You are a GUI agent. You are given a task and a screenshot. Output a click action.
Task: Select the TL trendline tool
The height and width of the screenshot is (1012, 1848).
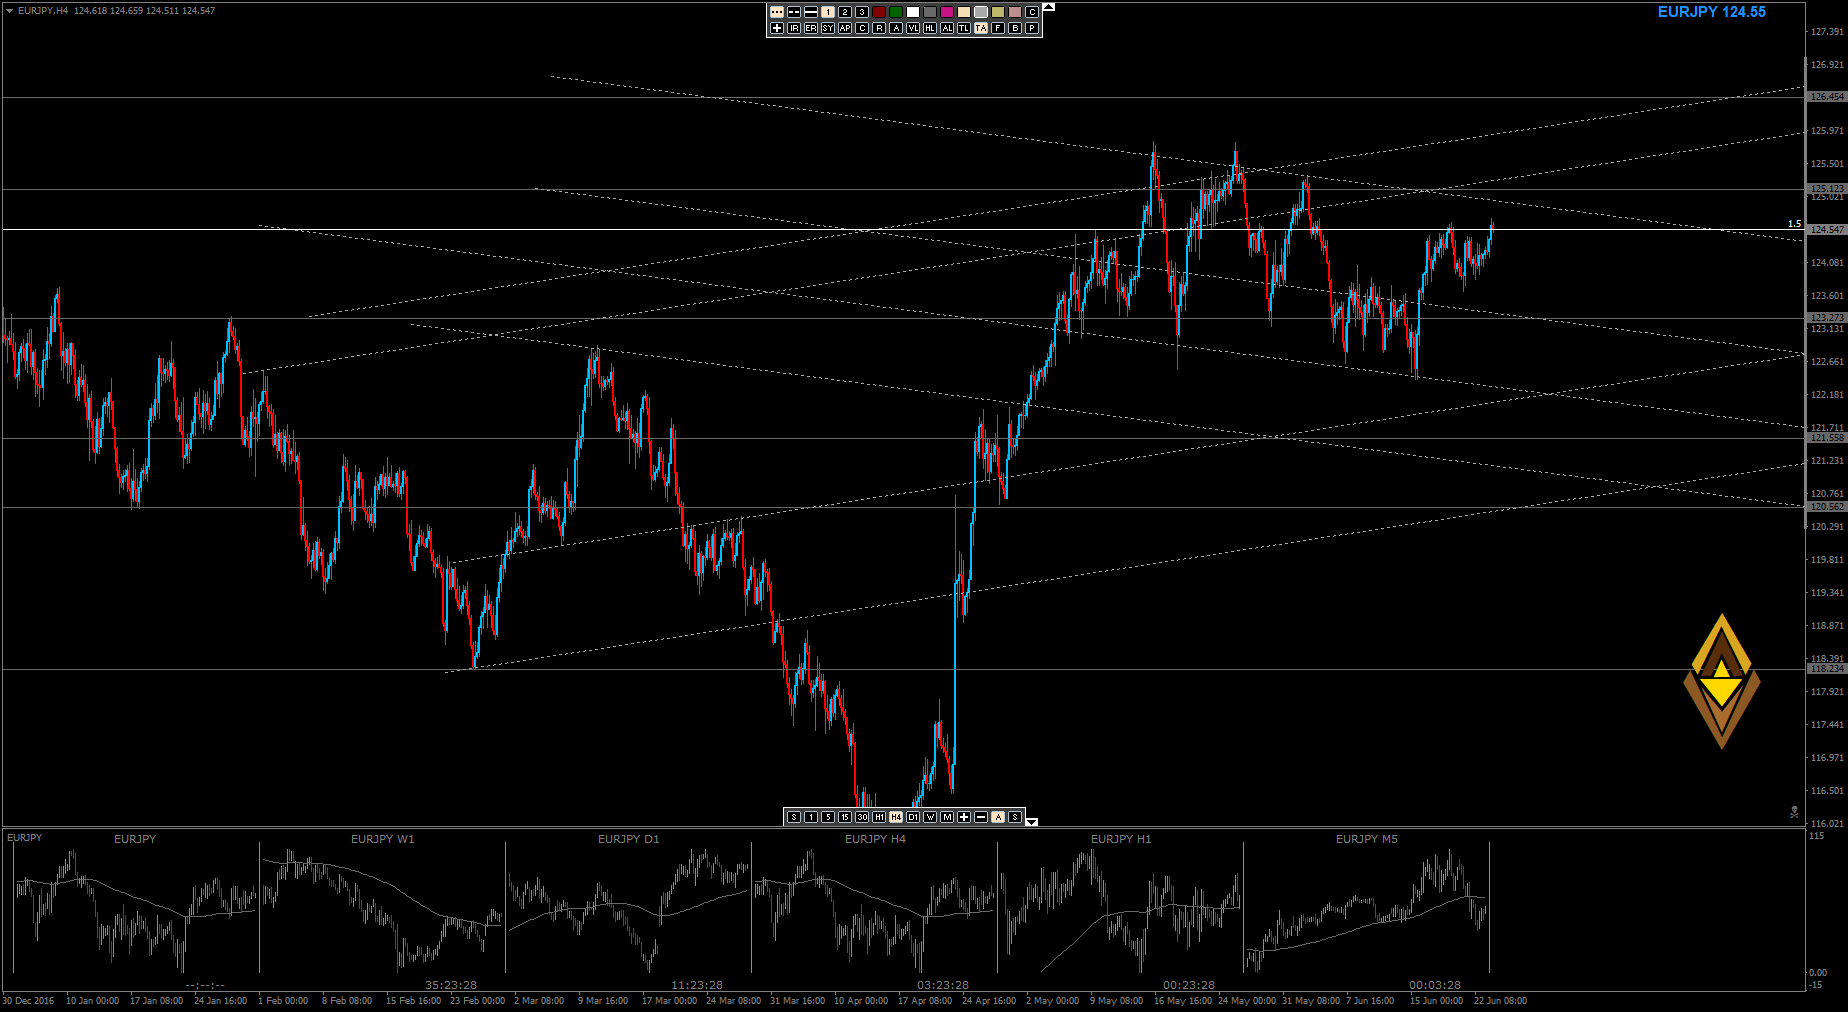tap(964, 28)
